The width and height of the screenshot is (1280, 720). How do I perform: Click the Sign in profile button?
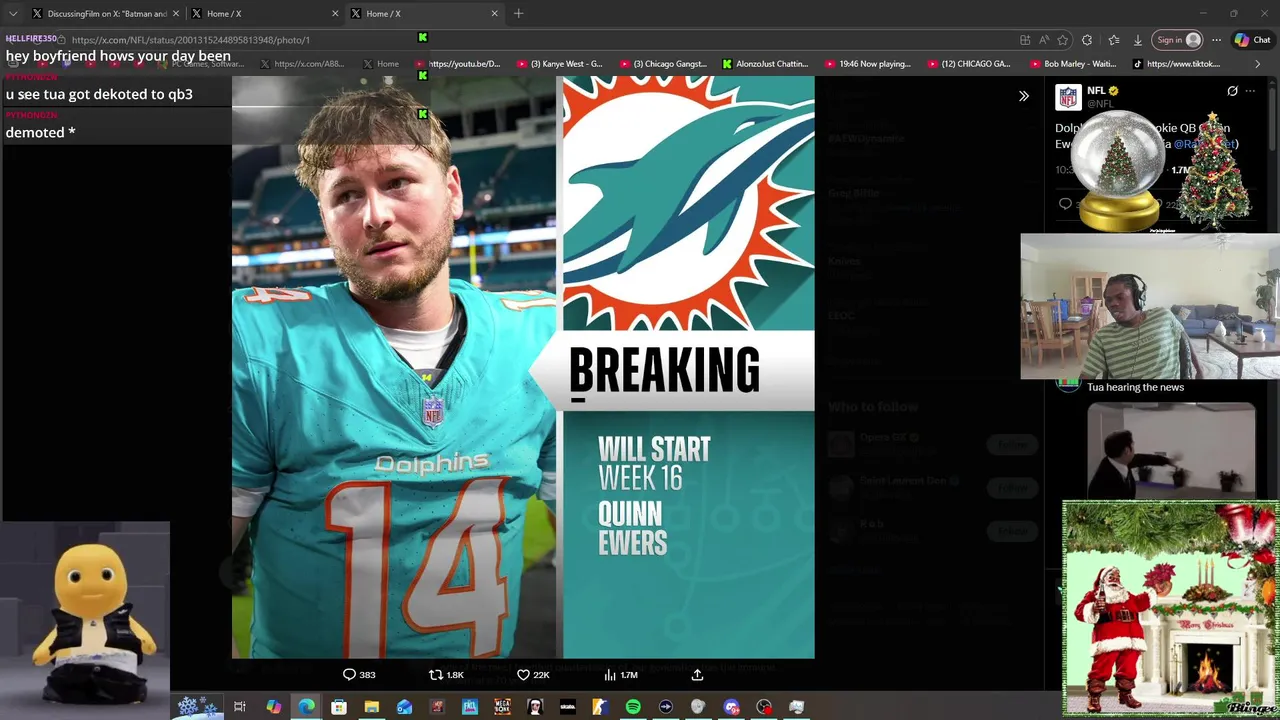point(1178,40)
